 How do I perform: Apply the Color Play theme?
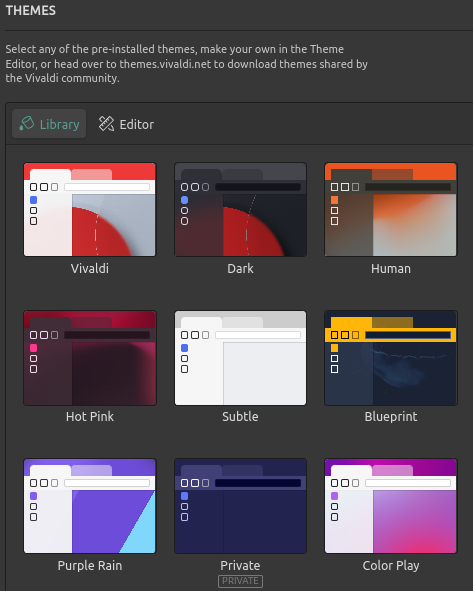point(391,506)
